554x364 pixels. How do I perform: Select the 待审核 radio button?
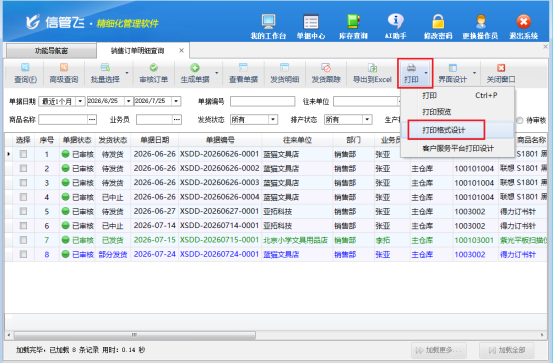coord(519,120)
